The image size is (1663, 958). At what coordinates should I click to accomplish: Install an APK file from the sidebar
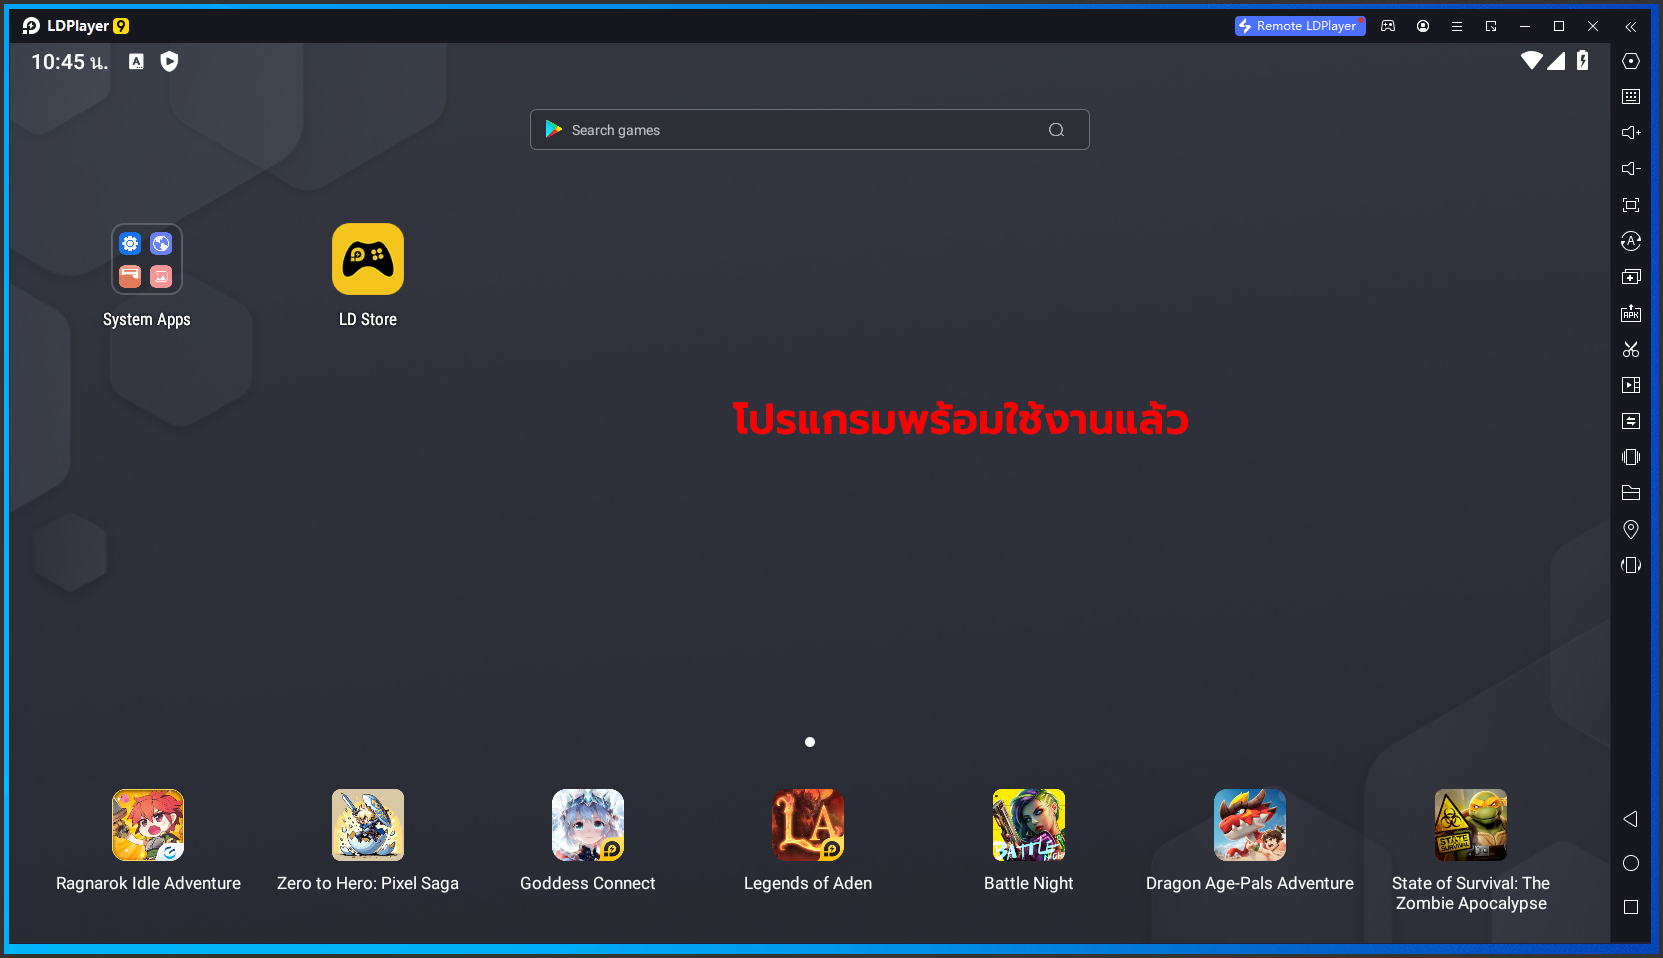click(1630, 313)
